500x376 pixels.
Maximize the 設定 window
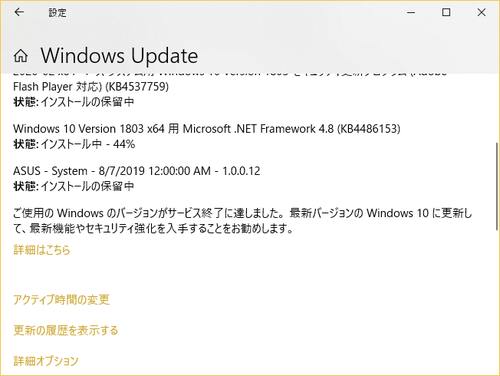coord(446,12)
